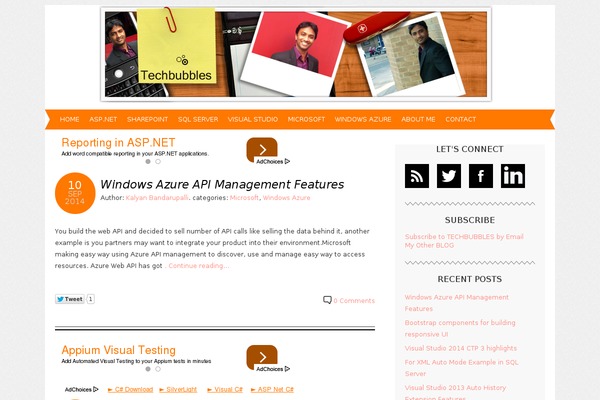Click the arrow button on Reporting in ASP.NET ad
Image resolution: width=600 pixels, height=400 pixels.
(262, 149)
